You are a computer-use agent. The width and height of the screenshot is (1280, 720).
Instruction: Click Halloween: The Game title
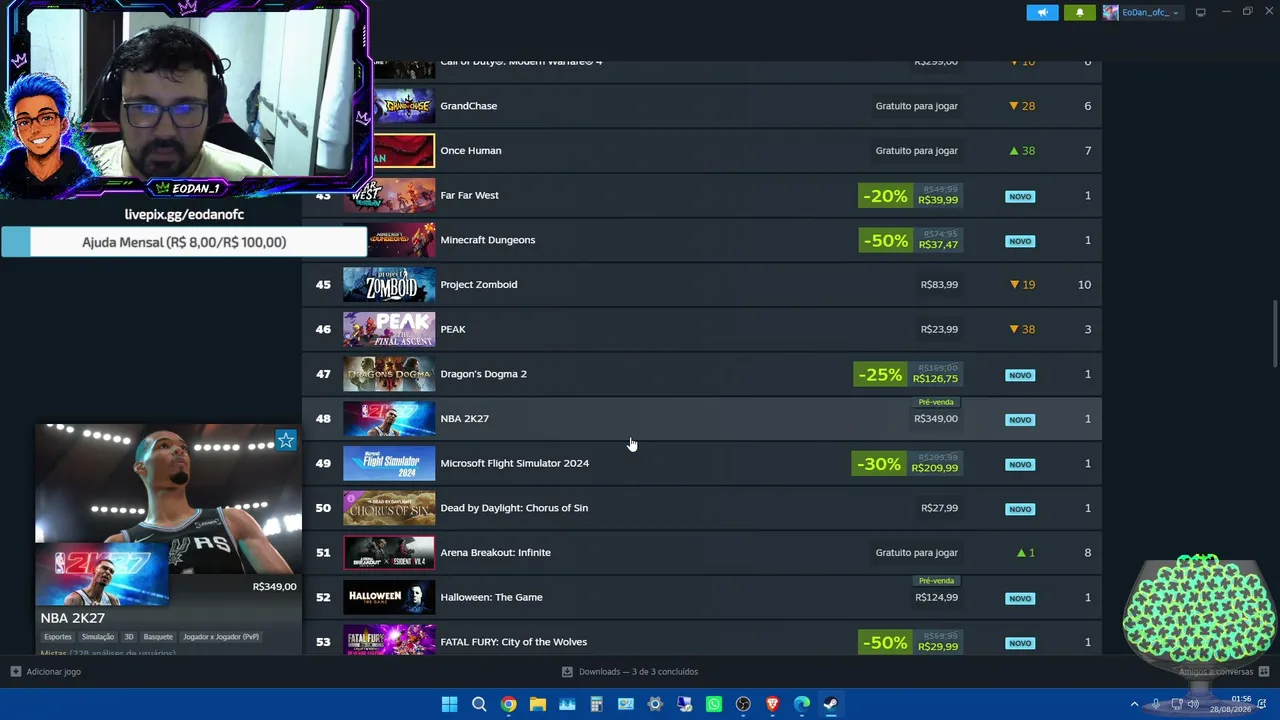tap(491, 597)
